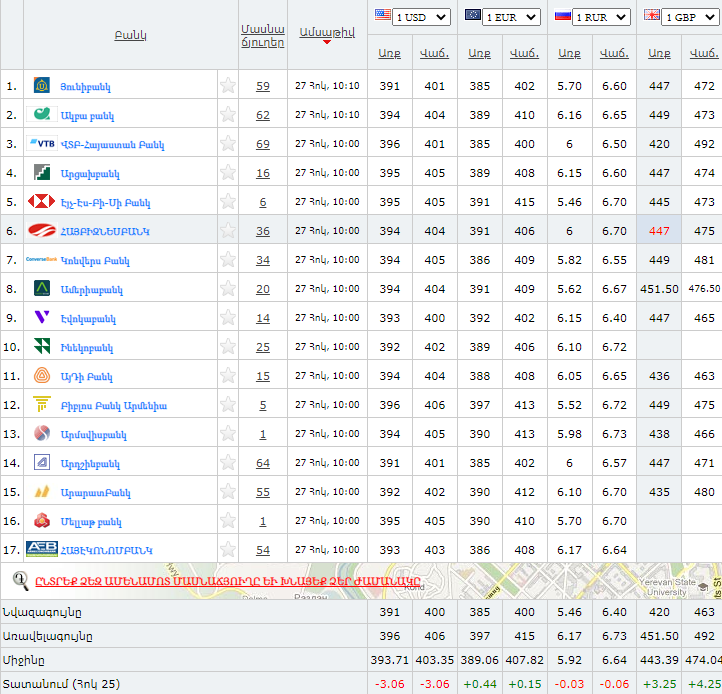Click the Armswissbank logo in row 13
The width and height of the screenshot is (722, 694).
[x=42, y=433]
